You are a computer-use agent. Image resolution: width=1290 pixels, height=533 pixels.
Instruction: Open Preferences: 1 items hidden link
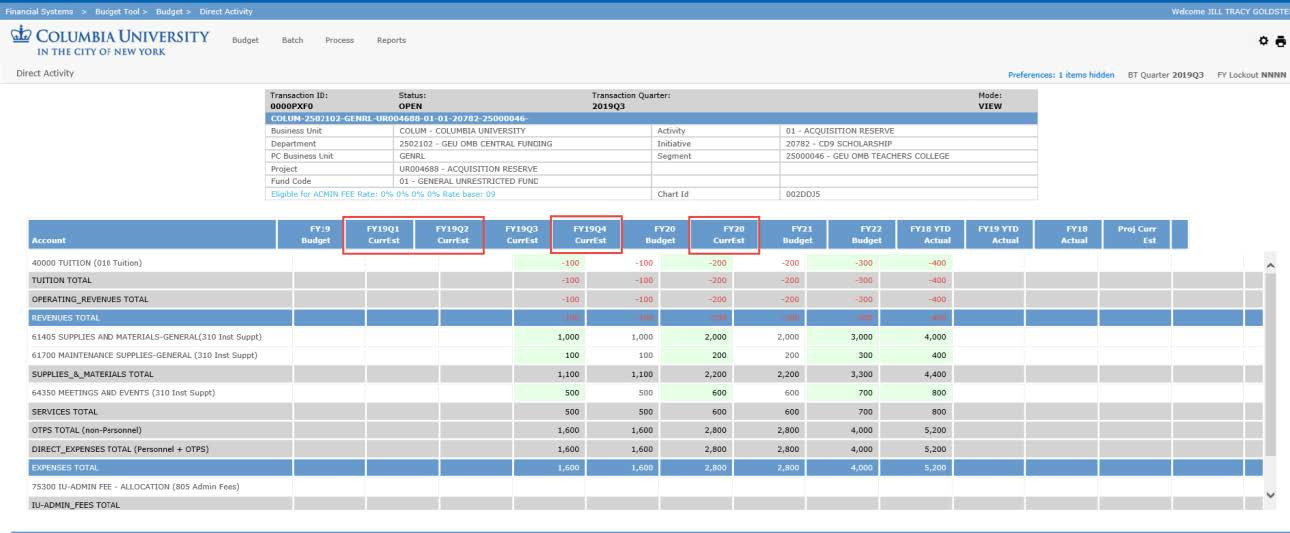1061,75
